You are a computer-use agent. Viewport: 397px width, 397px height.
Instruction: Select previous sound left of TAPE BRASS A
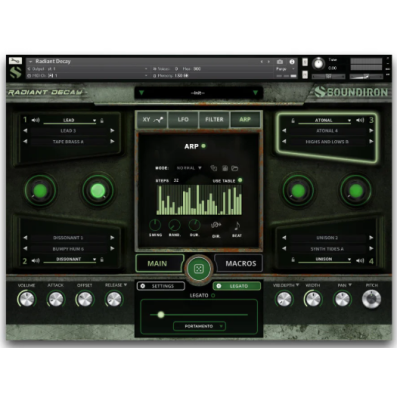(25, 141)
